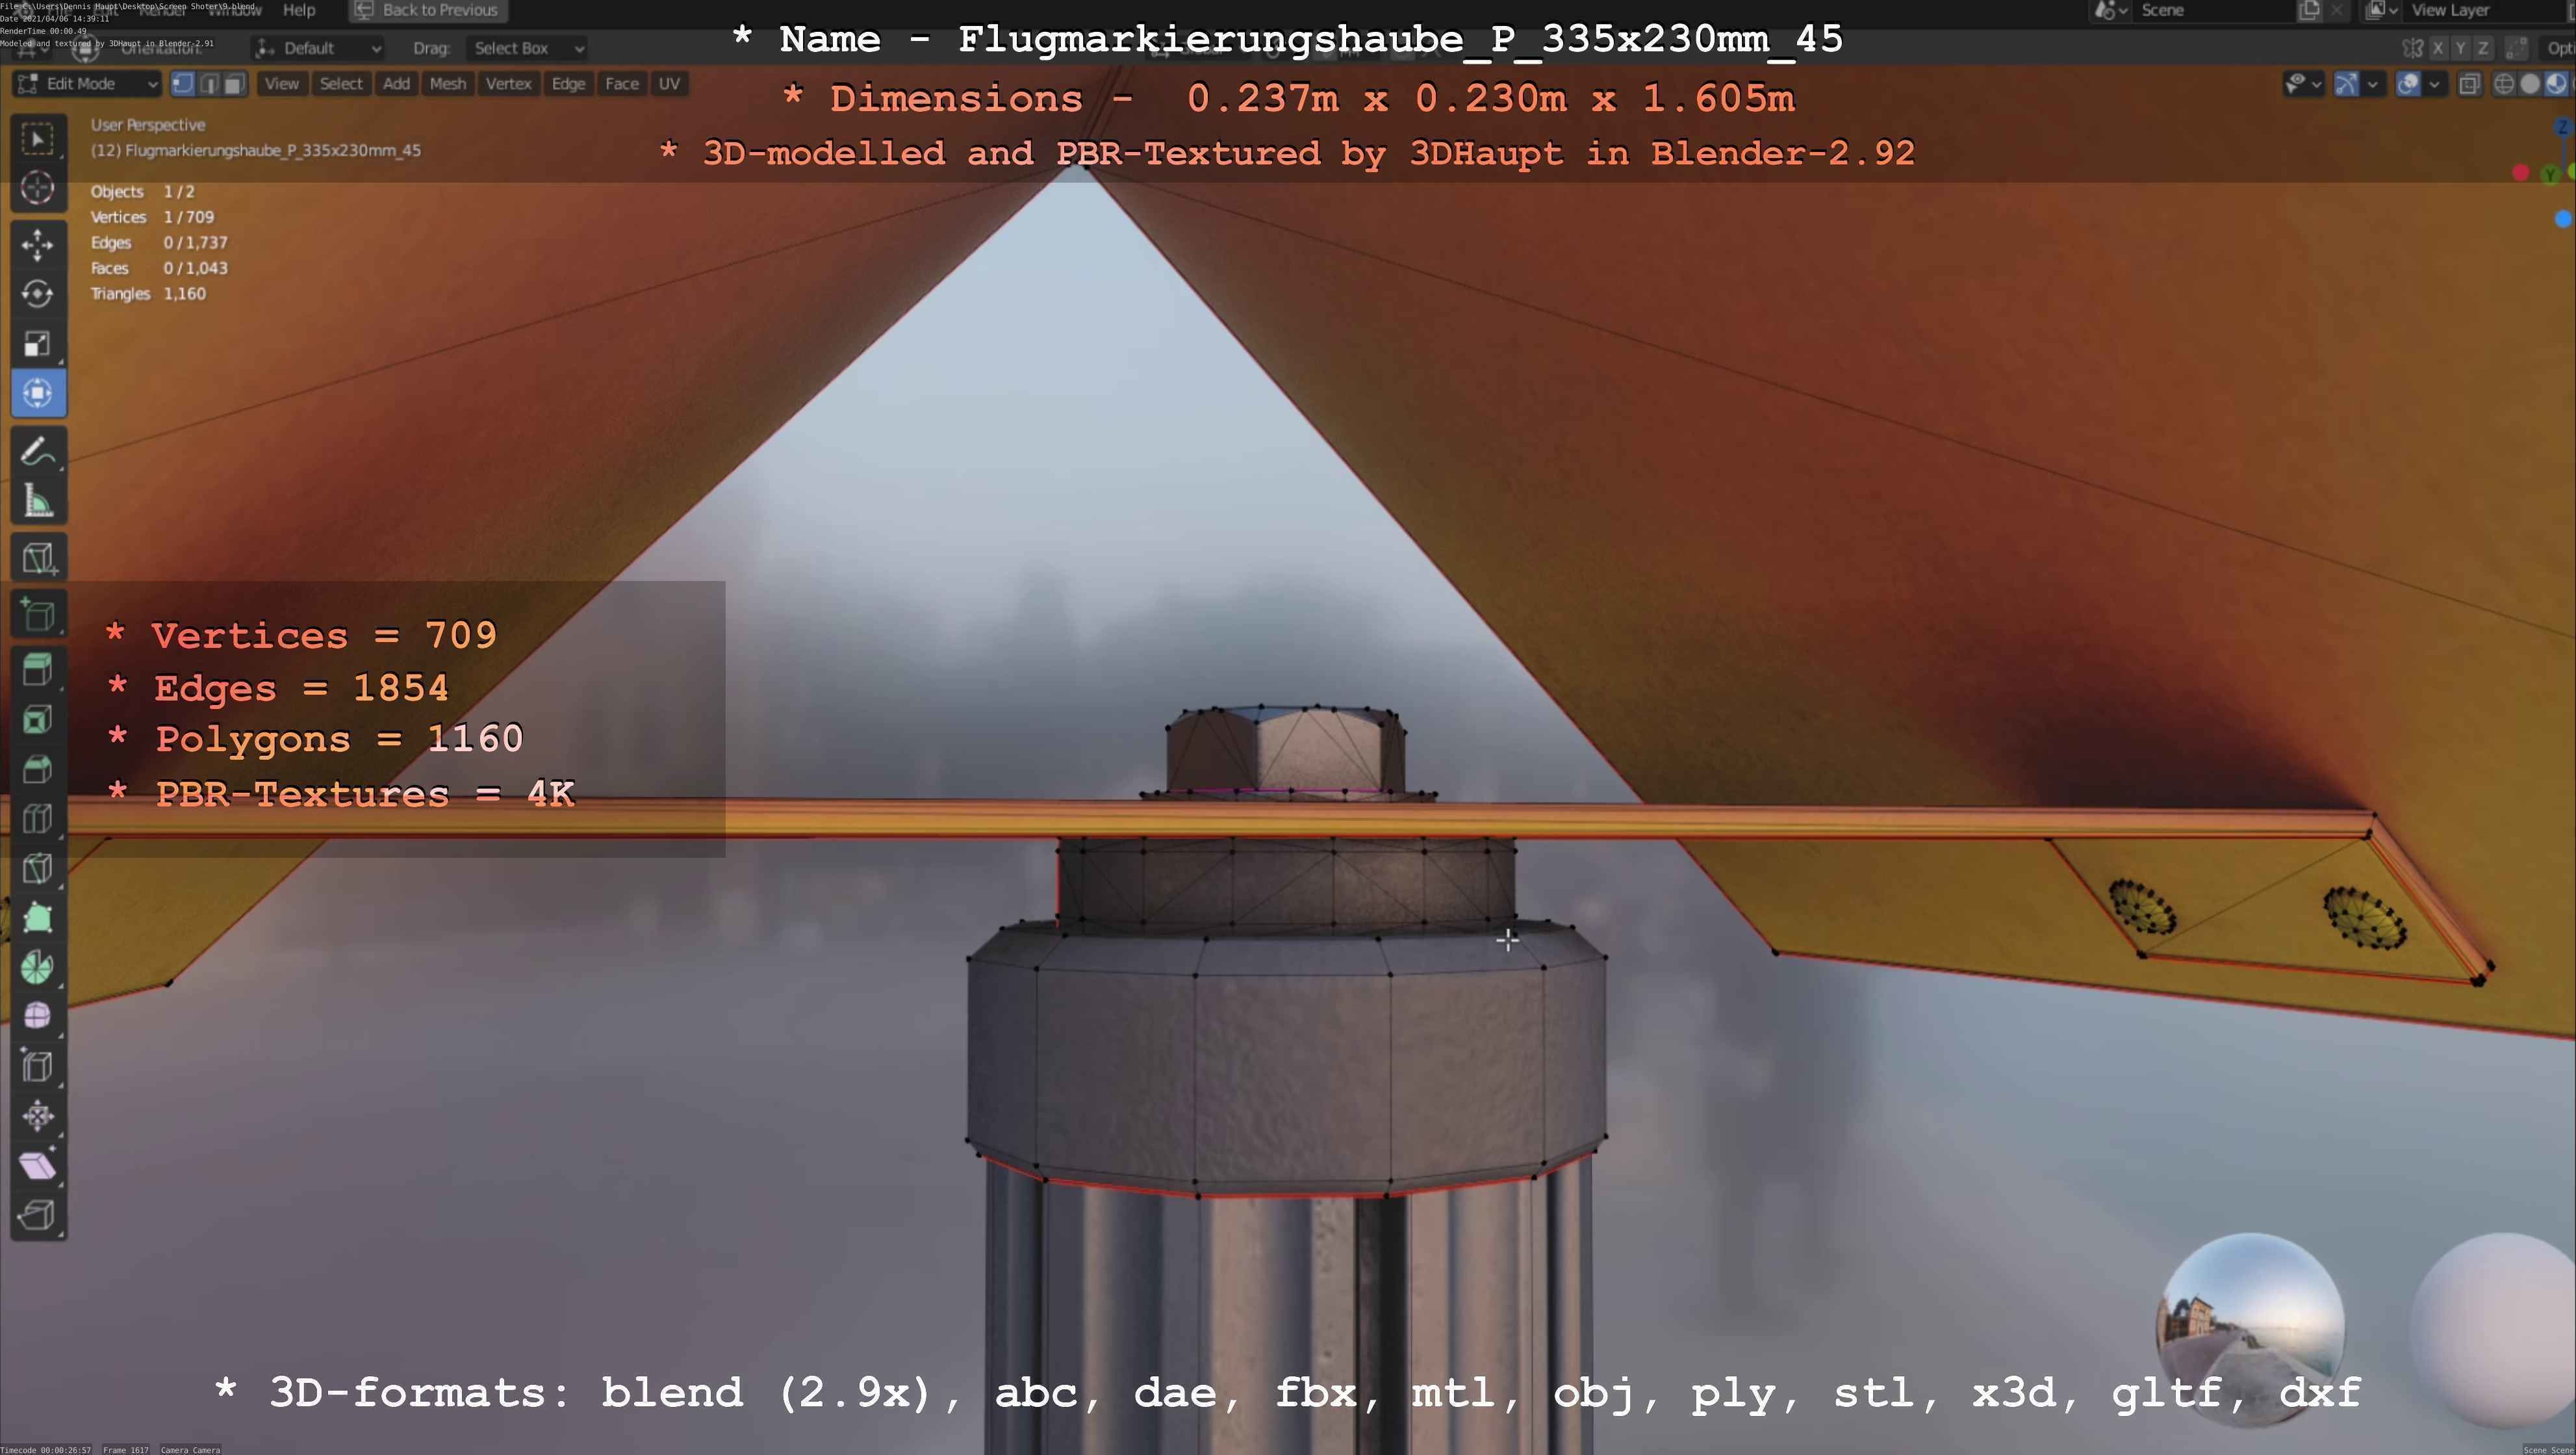The image size is (2576, 1455).
Task: Switch to edge select mode
Action: (209, 84)
